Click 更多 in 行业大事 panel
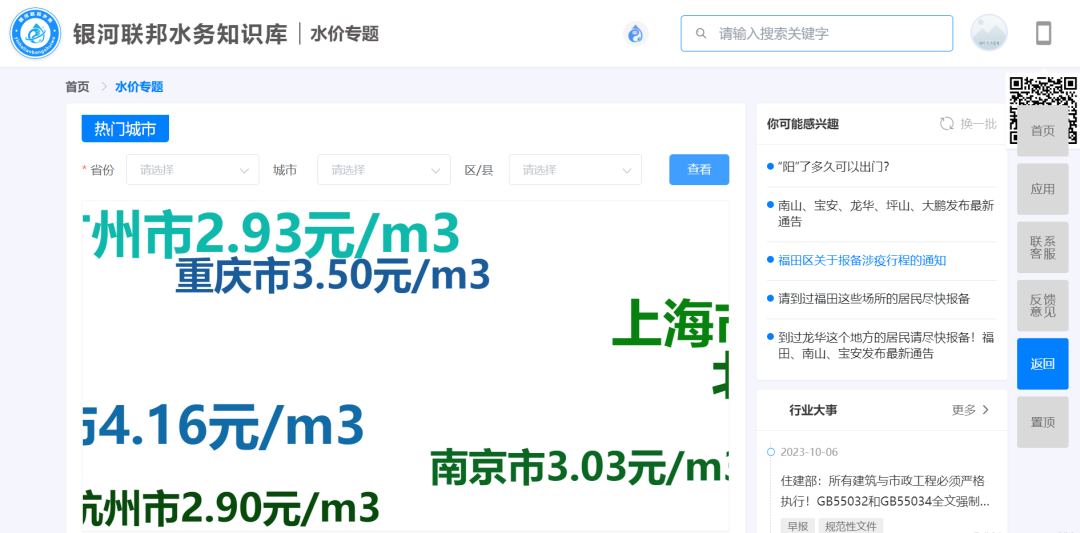The height and width of the screenshot is (533, 1080). point(964,410)
